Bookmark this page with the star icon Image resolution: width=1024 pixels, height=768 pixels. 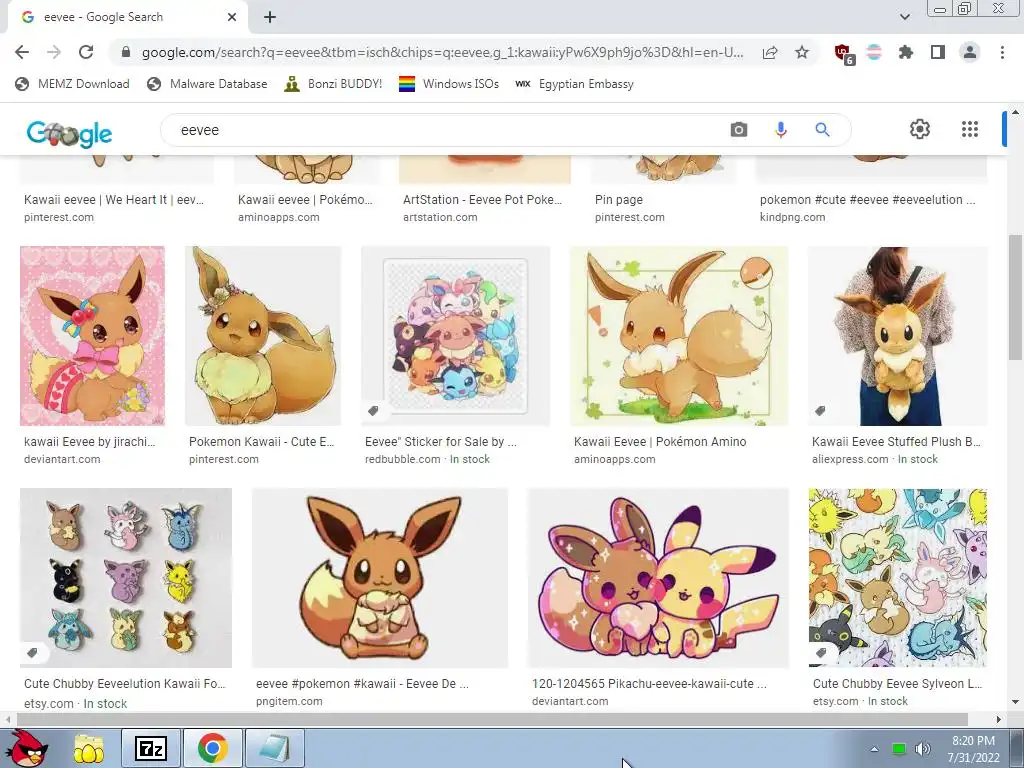click(x=802, y=52)
